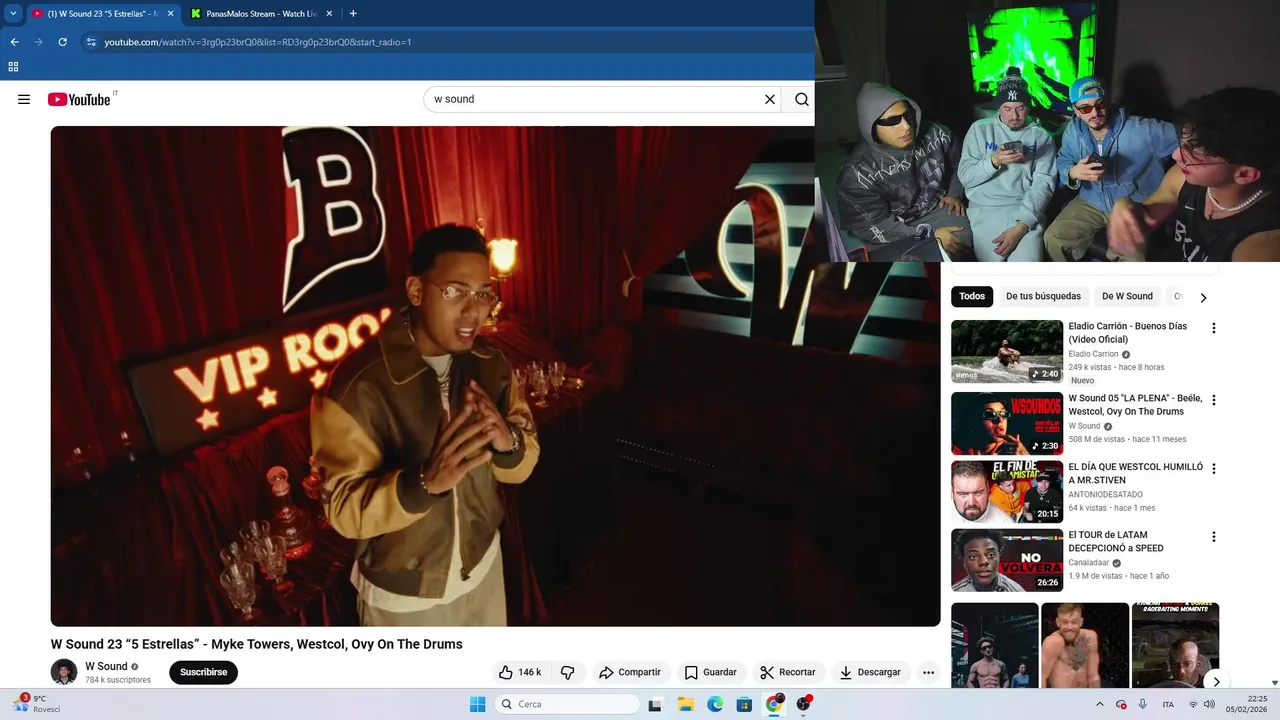The image size is (1280, 720).
Task: Click the main video player to pause
Action: [x=495, y=376]
